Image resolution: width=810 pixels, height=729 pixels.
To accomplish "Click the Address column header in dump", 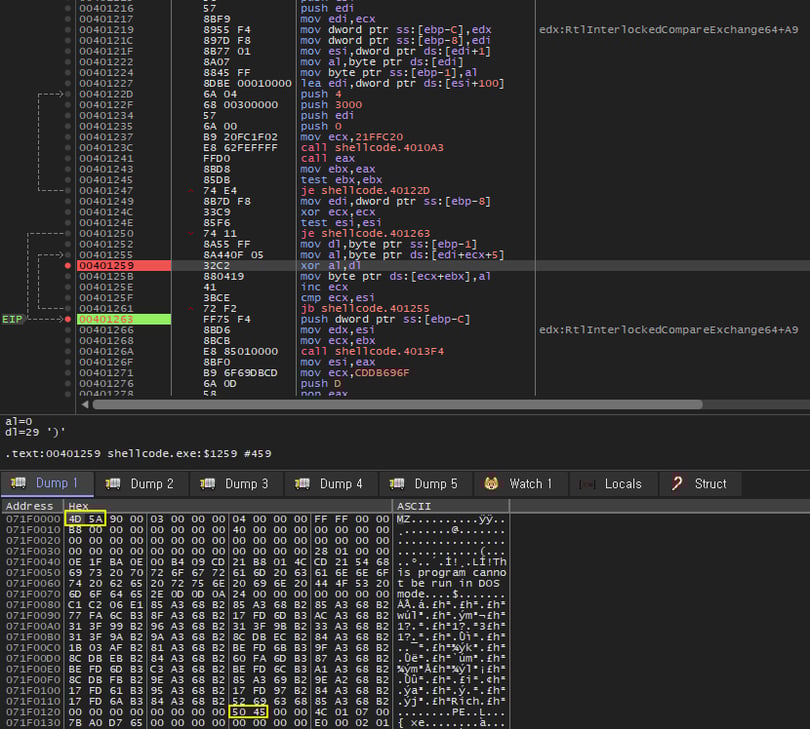I will pos(30,506).
